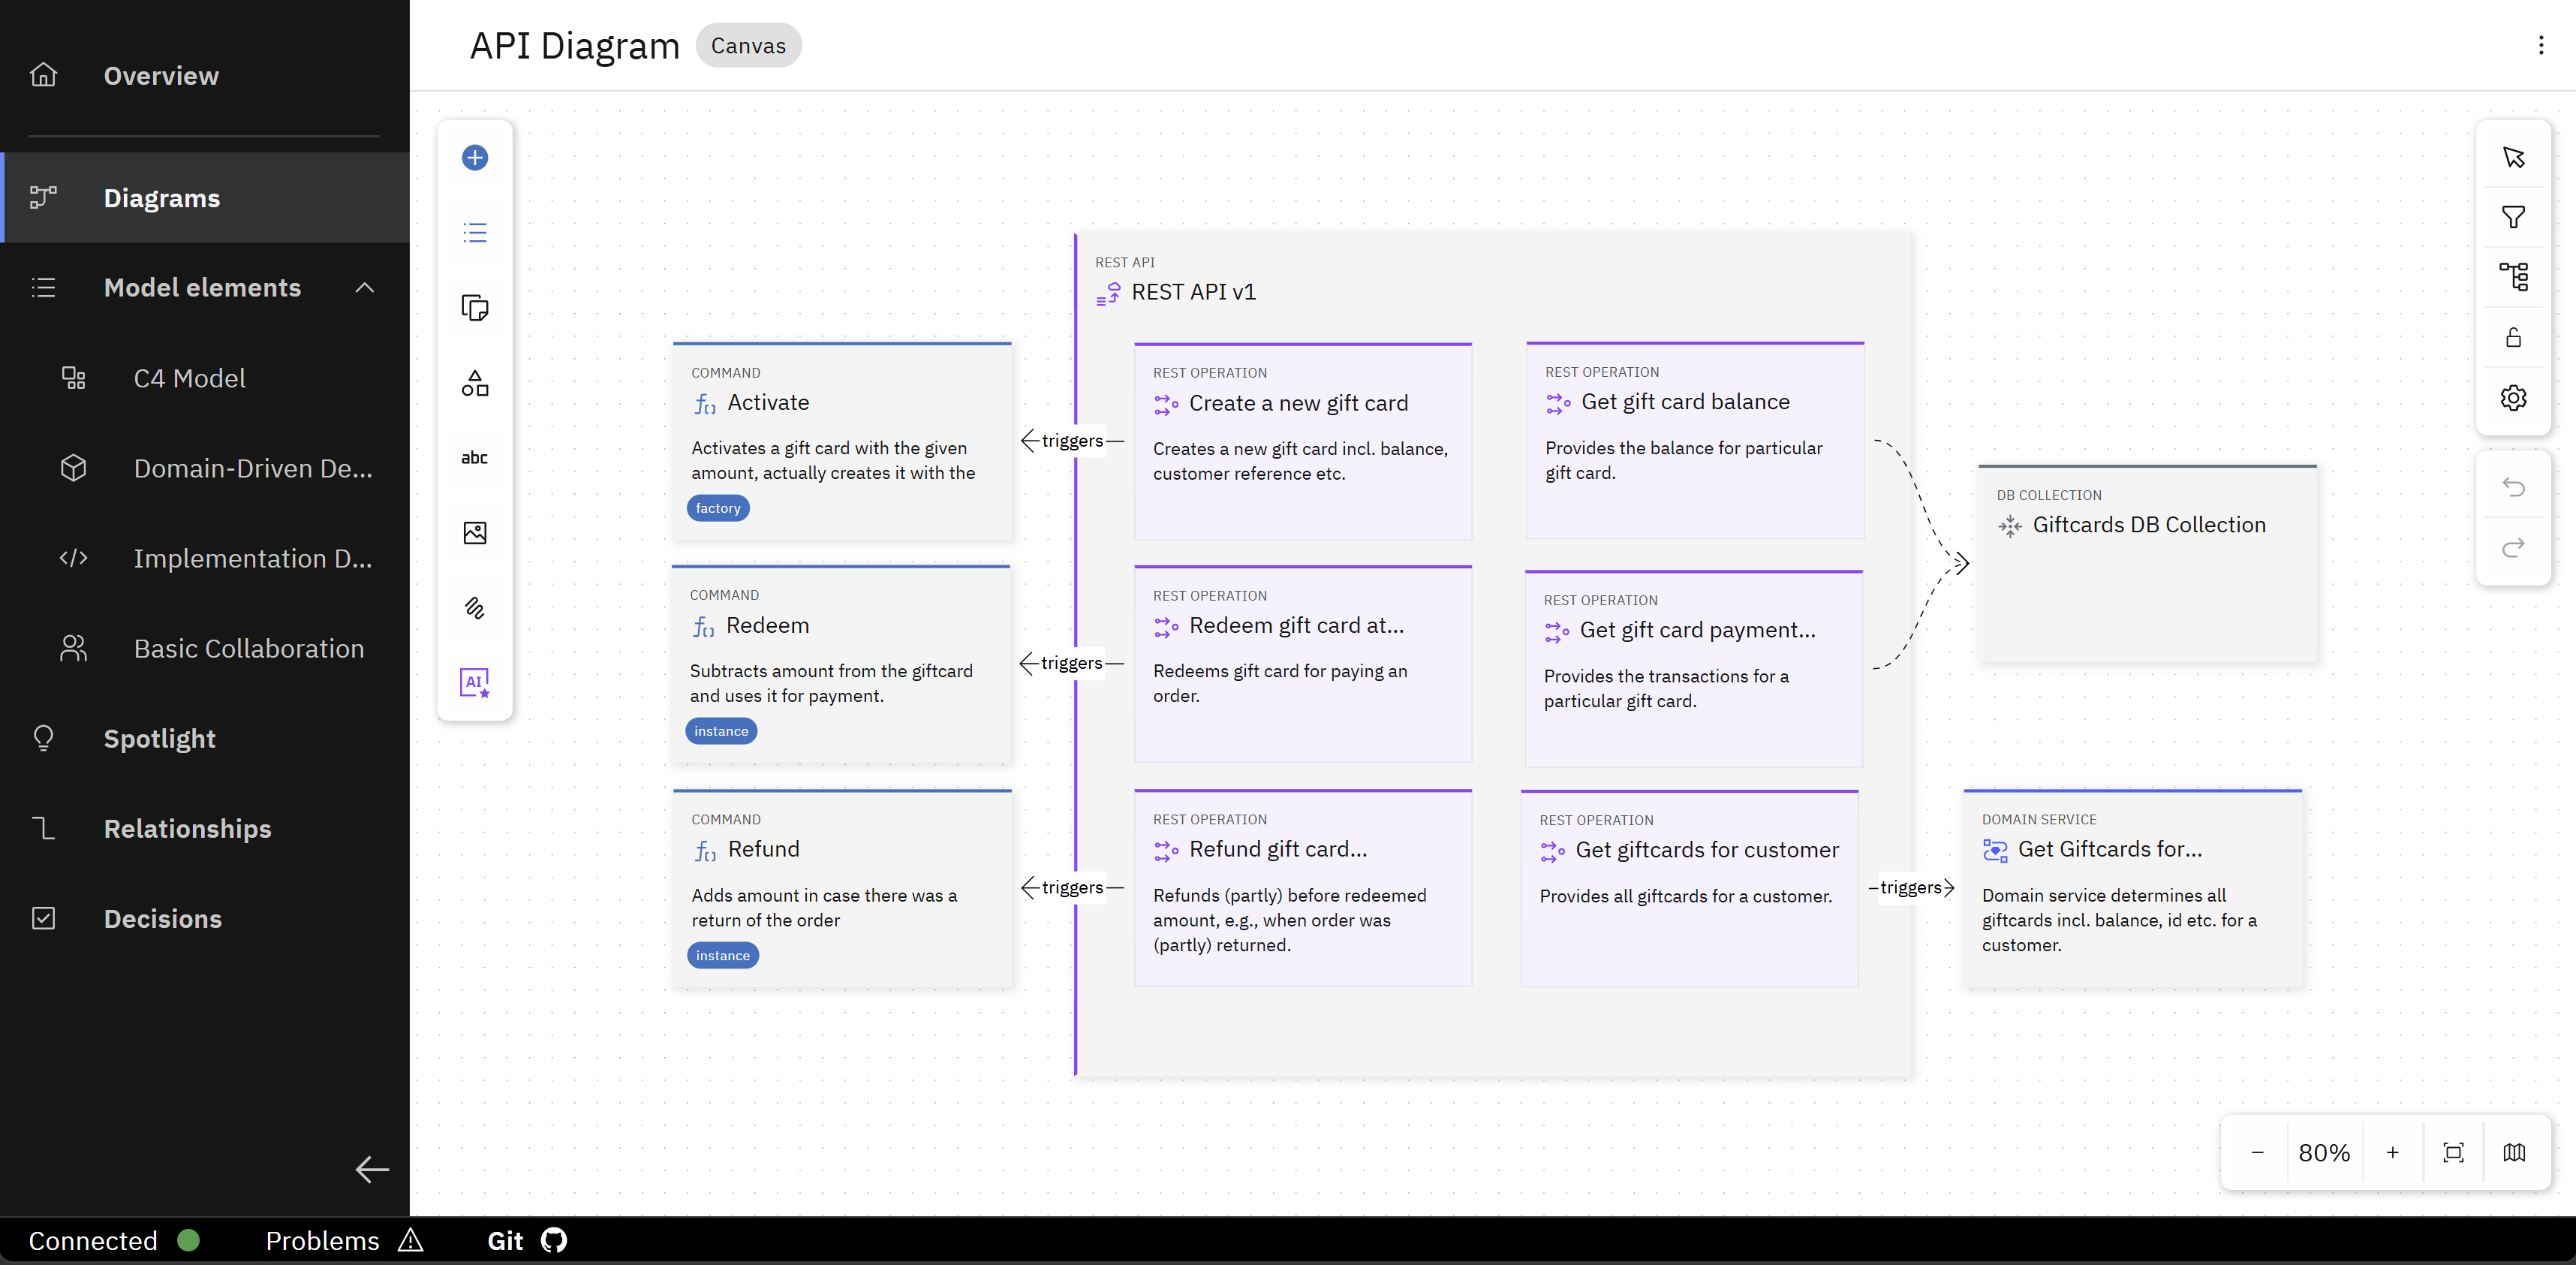The width and height of the screenshot is (2576, 1265).
Task: Select the abc text tool
Action: (475, 458)
